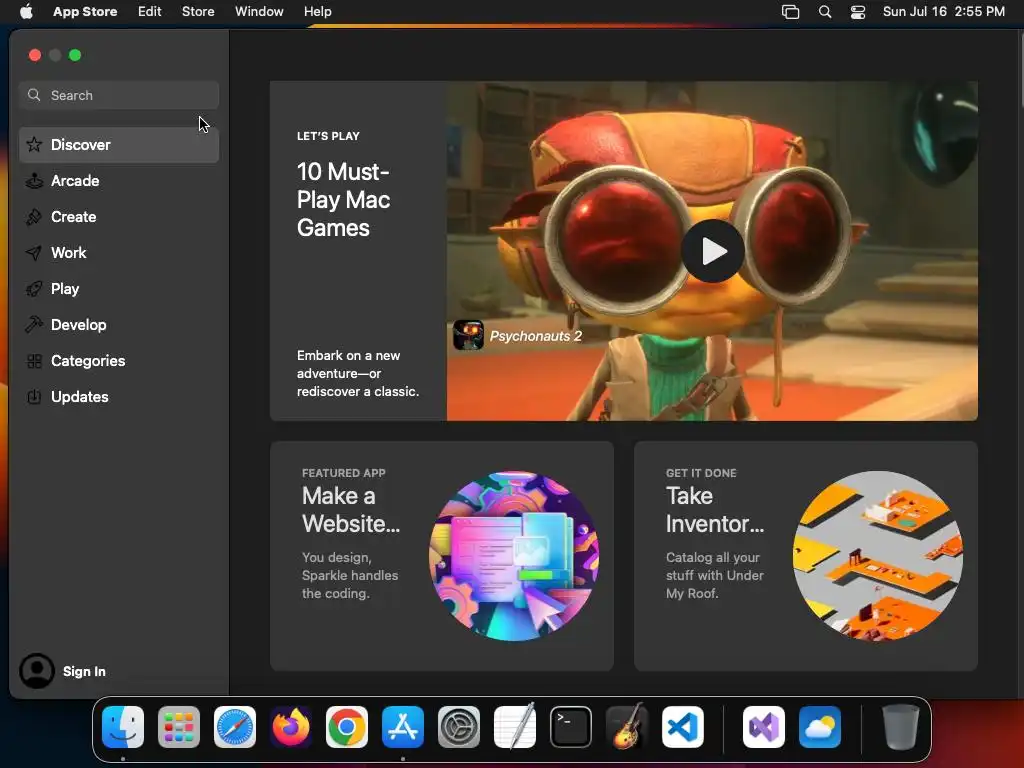Image resolution: width=1024 pixels, height=768 pixels.
Task: Click the vertical scrollbar at window's right edge
Action: [1021, 68]
